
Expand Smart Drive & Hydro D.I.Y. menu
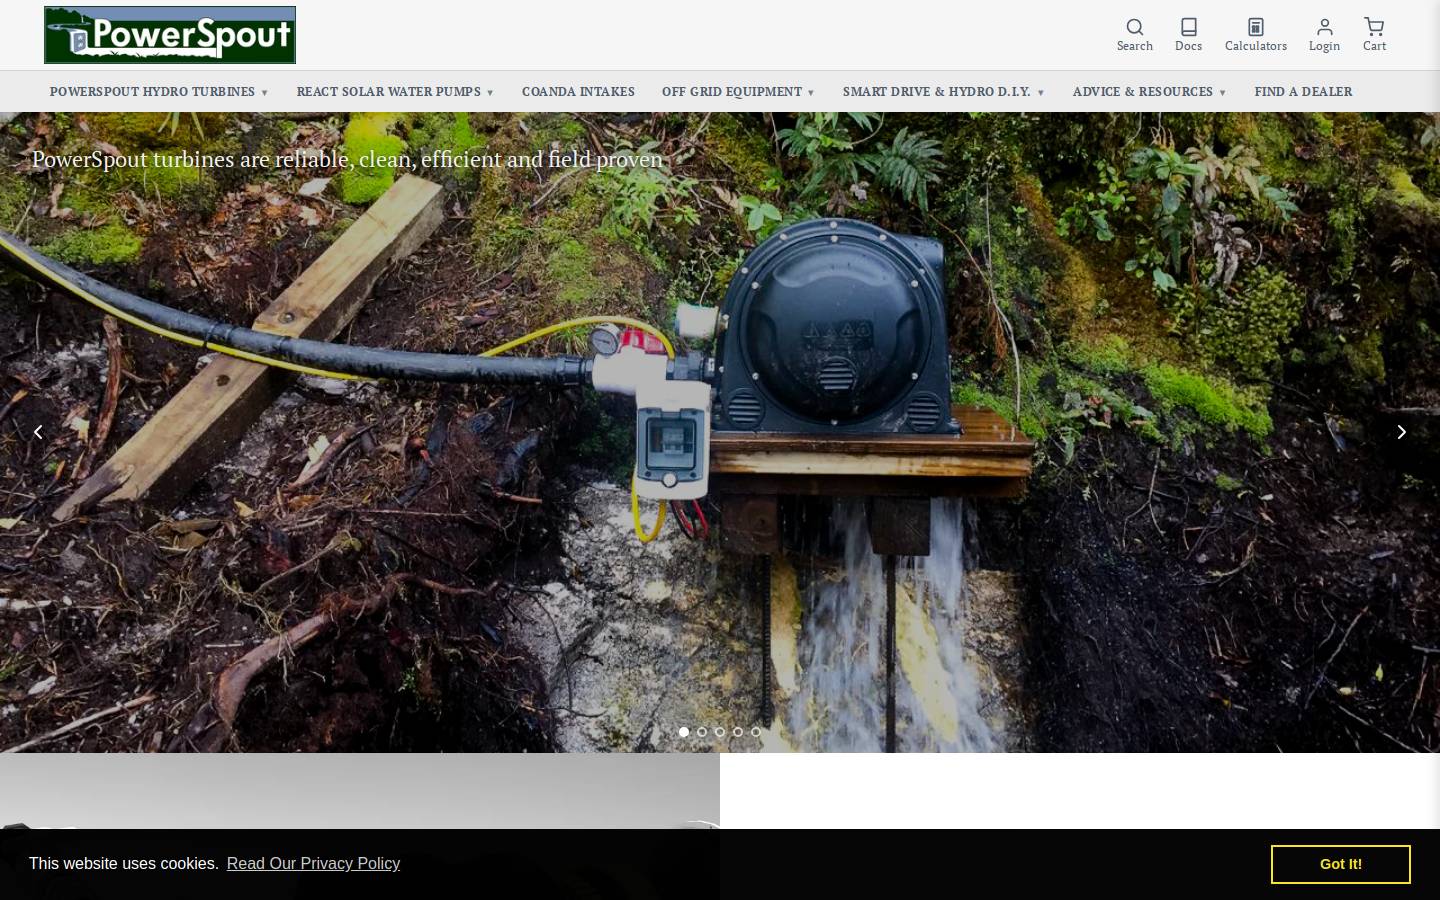pos(943,91)
